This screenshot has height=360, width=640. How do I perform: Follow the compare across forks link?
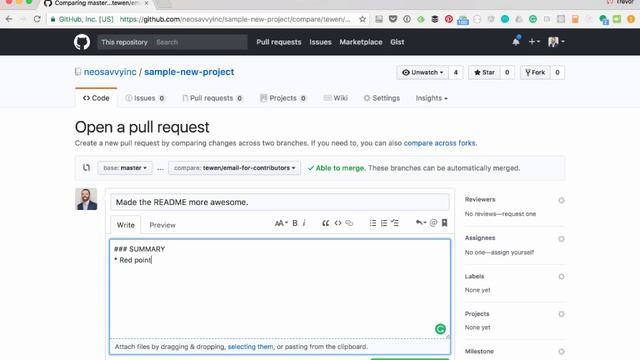point(439,143)
